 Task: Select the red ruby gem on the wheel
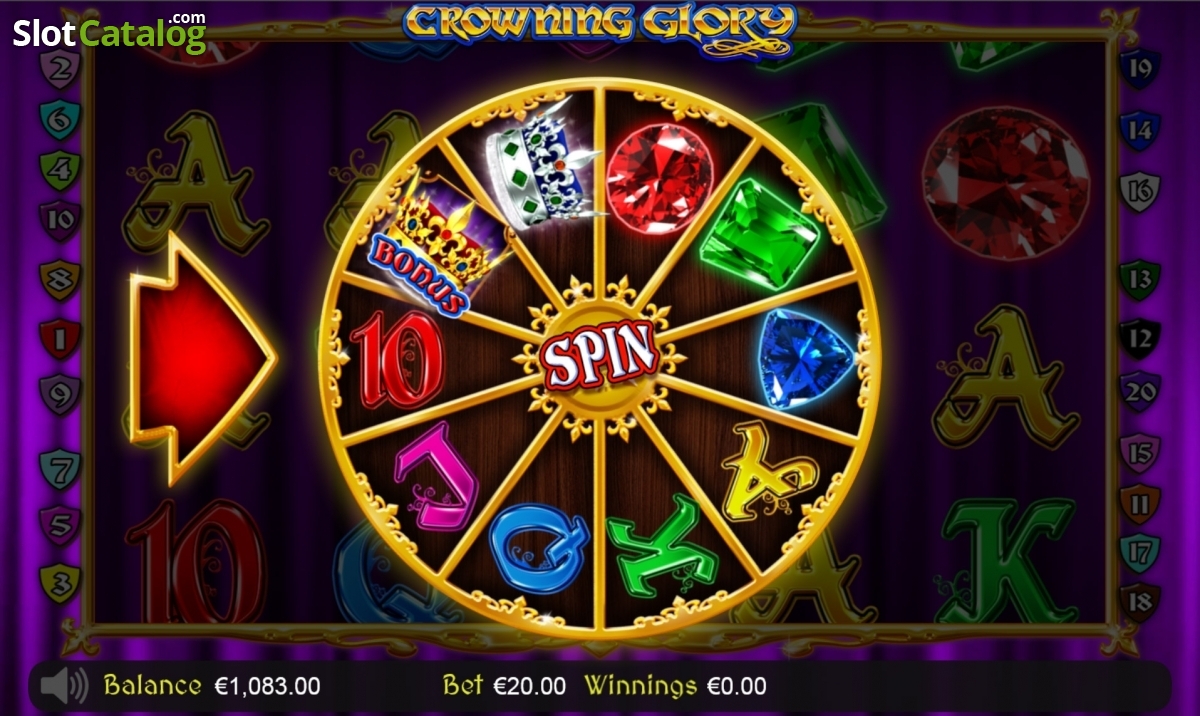[660, 179]
